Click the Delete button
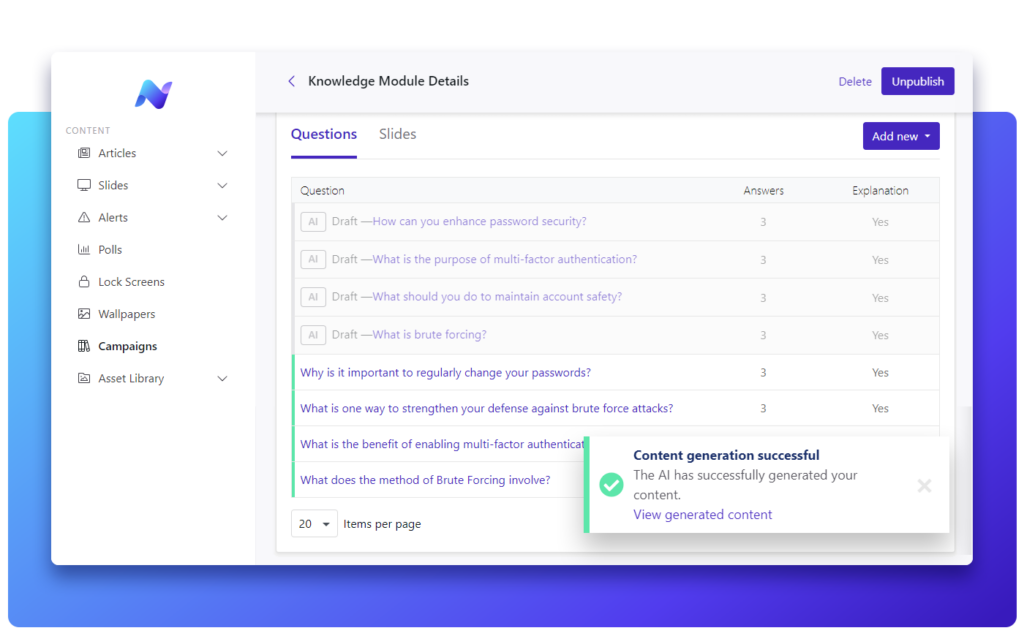The width and height of the screenshot is (1024, 636). [855, 81]
